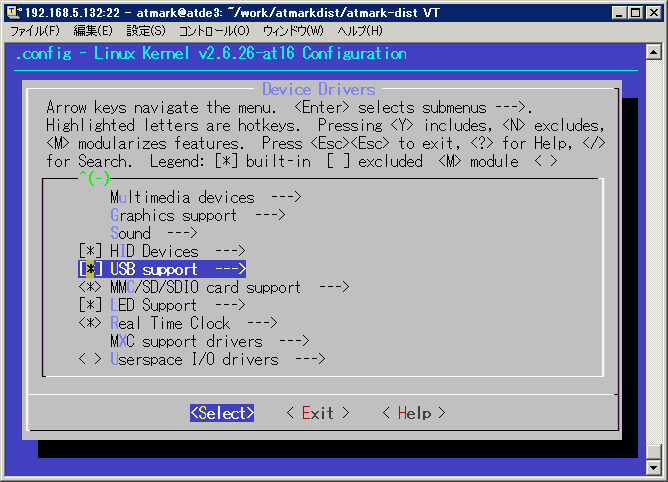Image resolution: width=668 pixels, height=482 pixels.
Task: Open the ファイル(F) menu
Action: click(35, 31)
